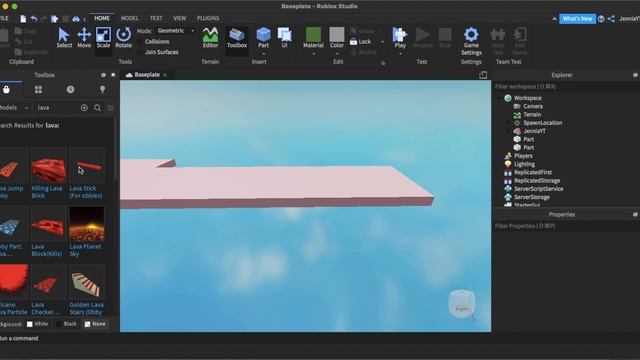Click the view selector cube in viewport
This screenshot has width=640, height=360.
pyautogui.click(x=462, y=303)
